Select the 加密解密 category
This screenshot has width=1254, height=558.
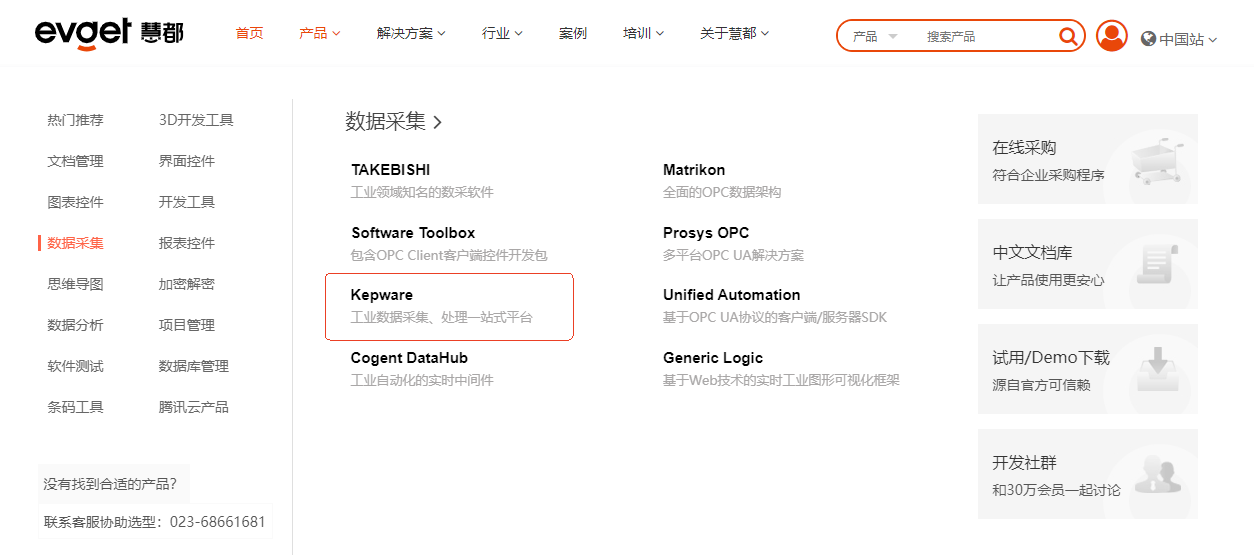coord(187,284)
